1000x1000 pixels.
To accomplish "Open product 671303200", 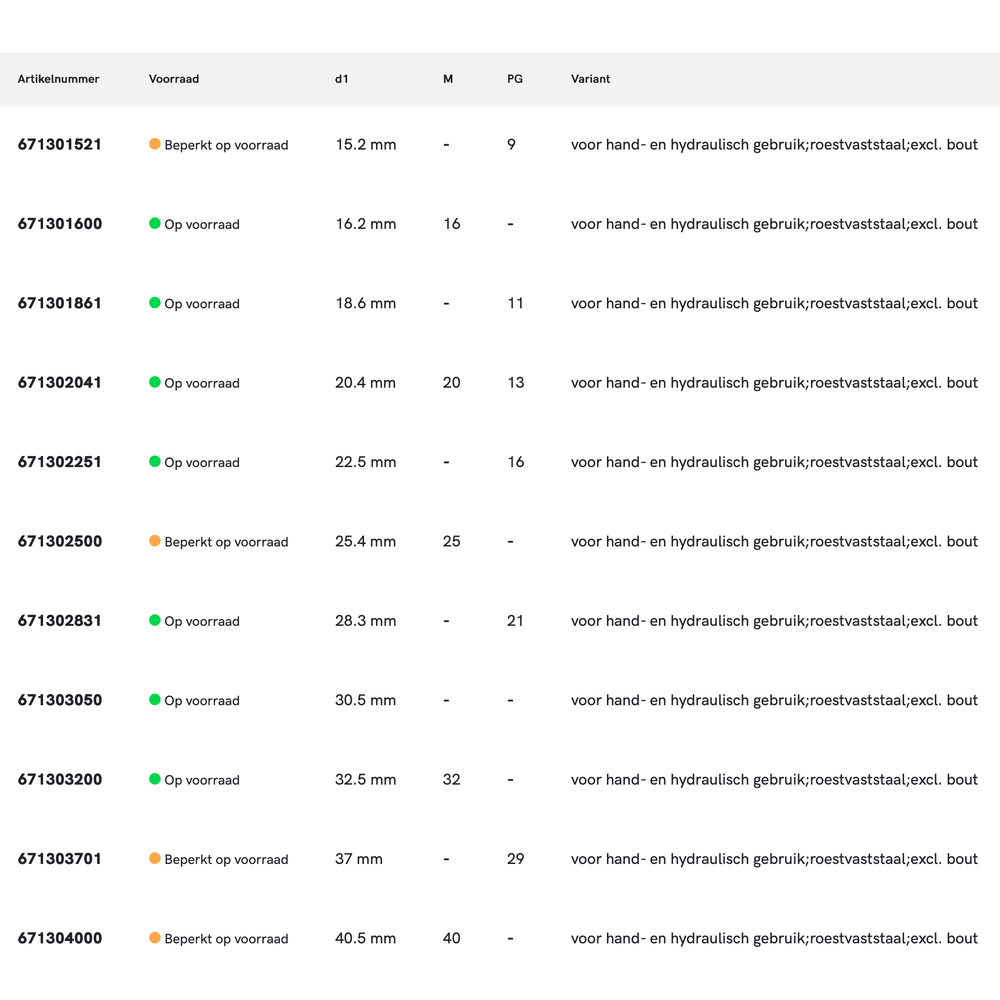I will pyautogui.click(x=60, y=779).
